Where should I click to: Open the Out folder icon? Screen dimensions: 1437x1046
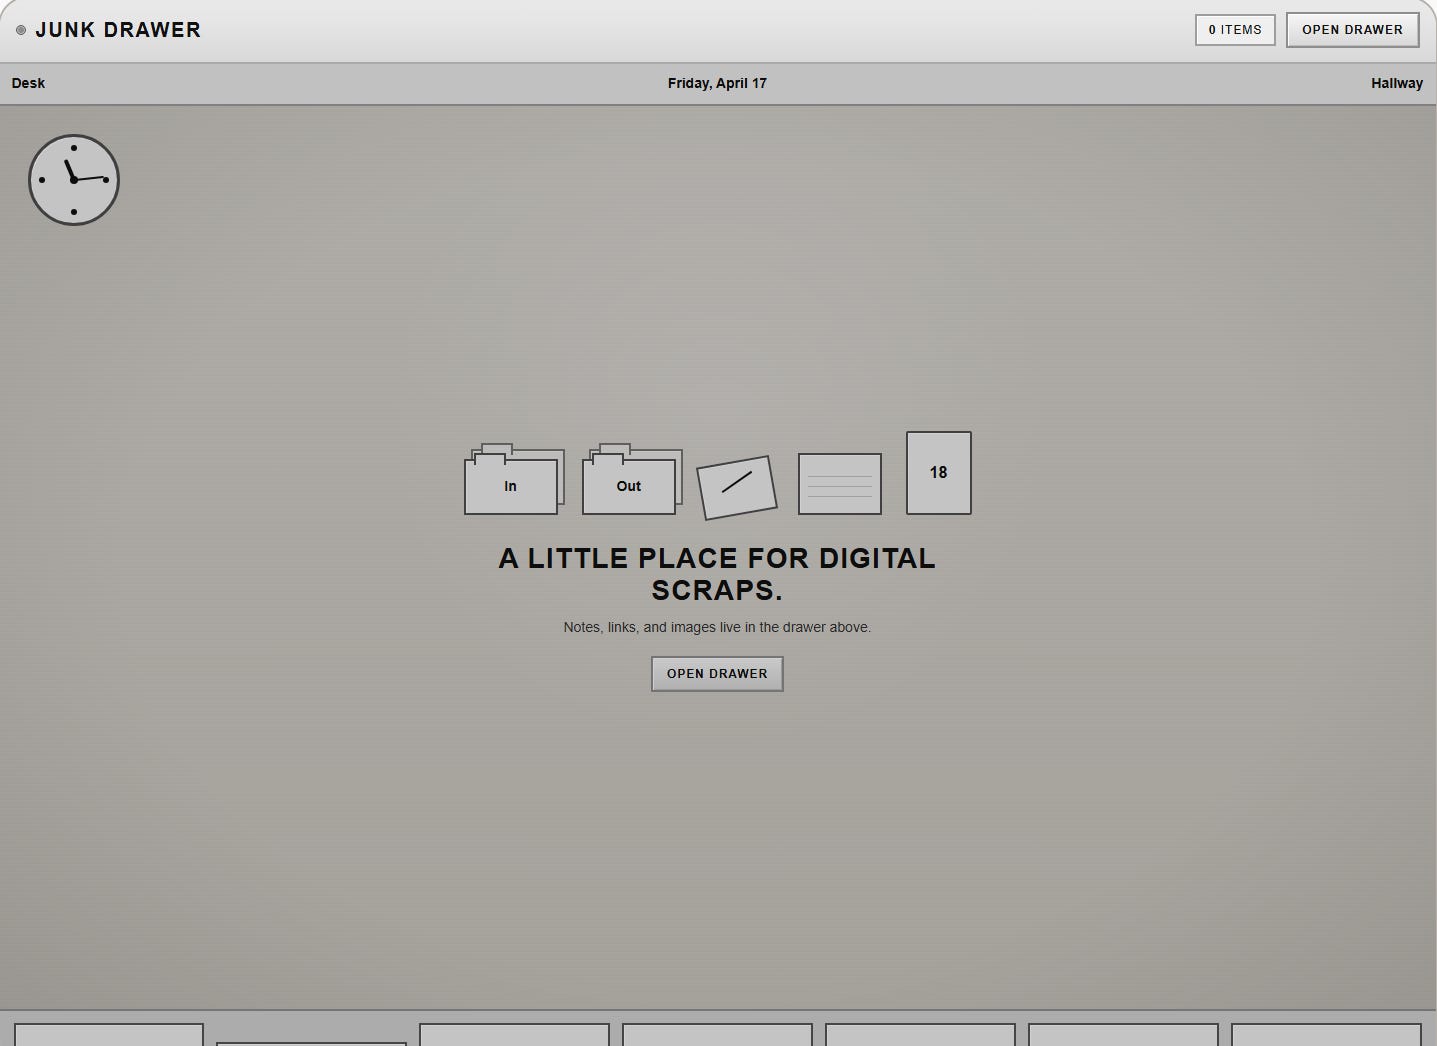coord(632,480)
